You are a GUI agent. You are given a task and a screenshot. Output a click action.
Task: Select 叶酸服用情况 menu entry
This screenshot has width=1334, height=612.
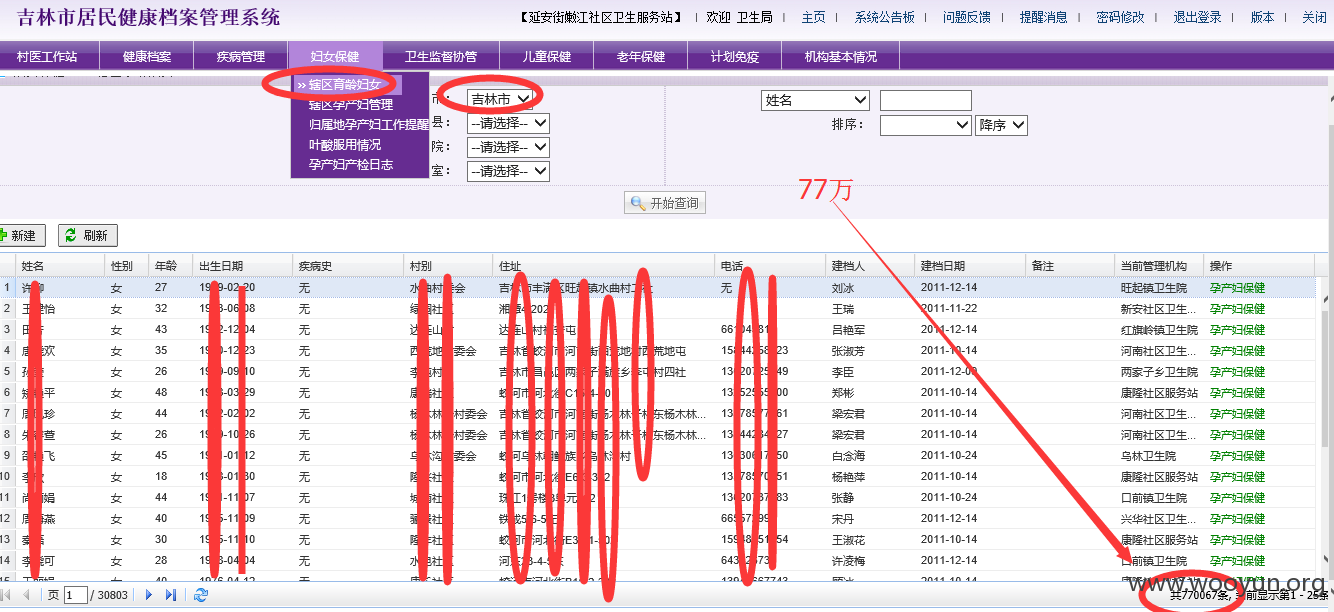(344, 145)
